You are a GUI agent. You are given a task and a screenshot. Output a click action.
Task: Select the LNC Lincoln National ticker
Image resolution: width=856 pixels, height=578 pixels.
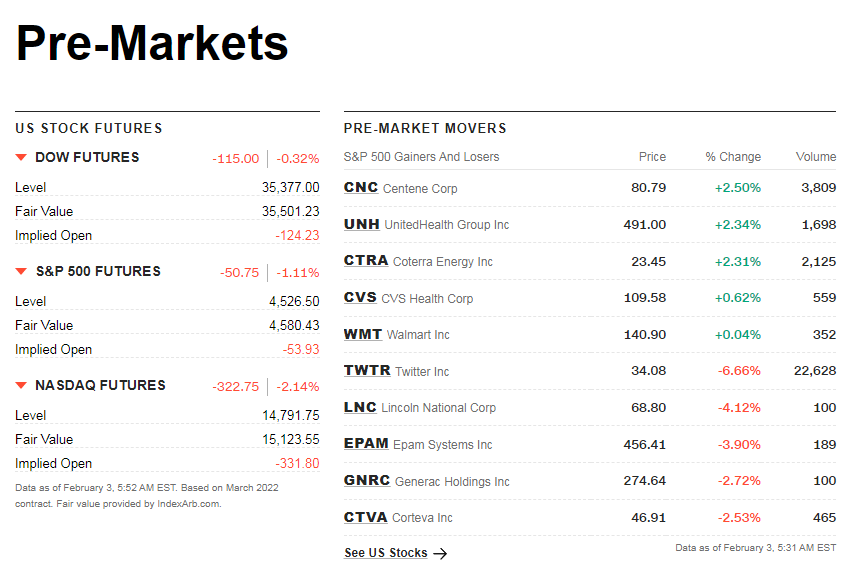[360, 407]
